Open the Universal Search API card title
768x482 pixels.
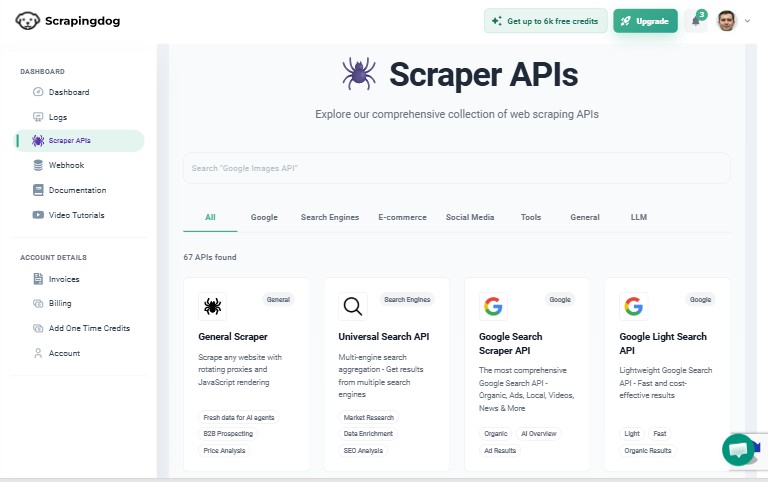coord(384,337)
